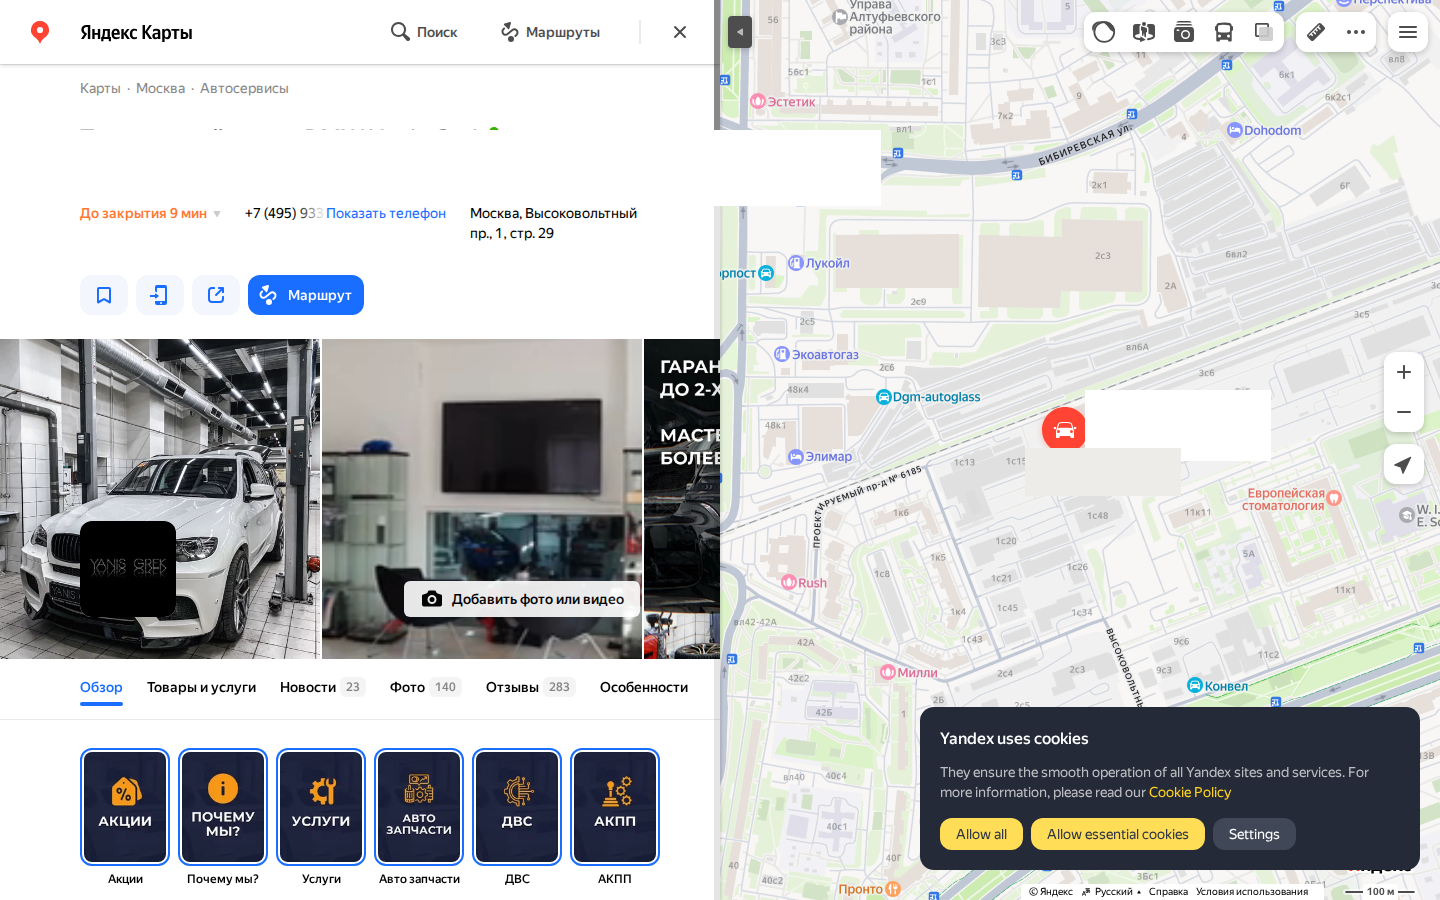The width and height of the screenshot is (1440, 900).
Task: Switch to Фото tab
Action: click(425, 687)
